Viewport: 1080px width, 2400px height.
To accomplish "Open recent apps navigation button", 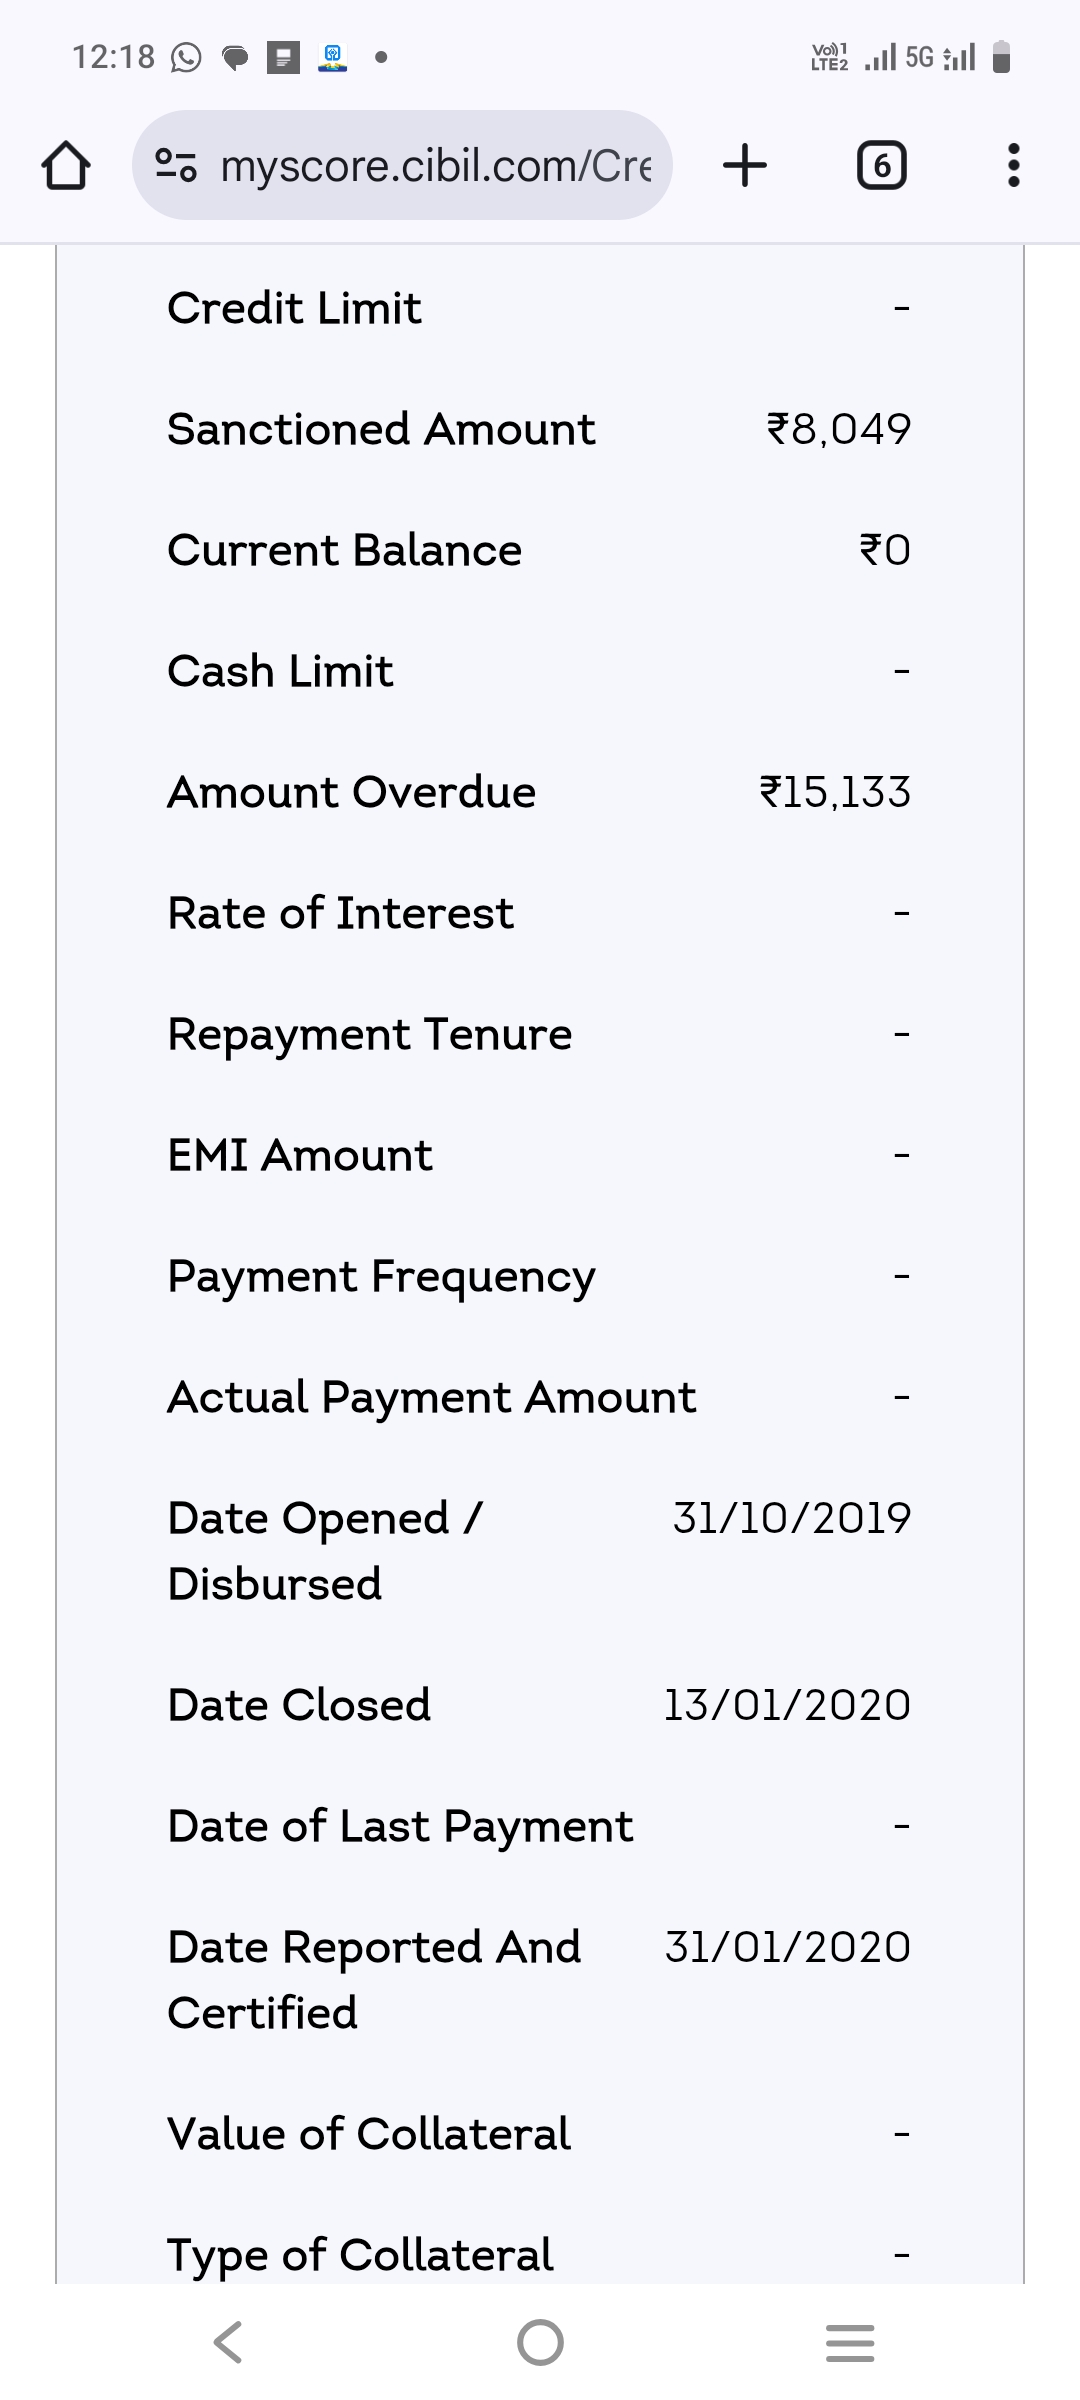I will pos(850,2342).
